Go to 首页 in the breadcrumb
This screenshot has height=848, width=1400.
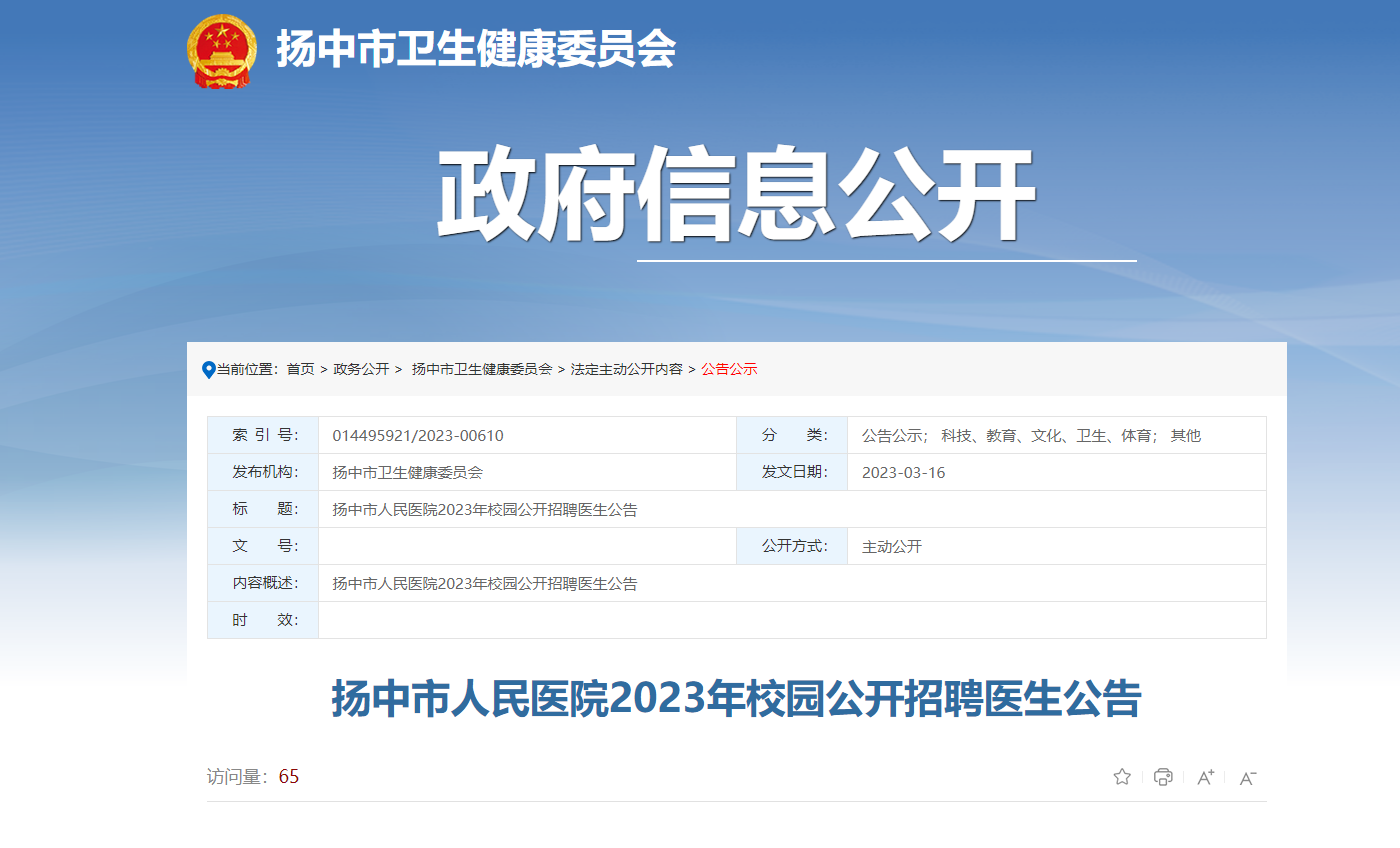tap(300, 369)
